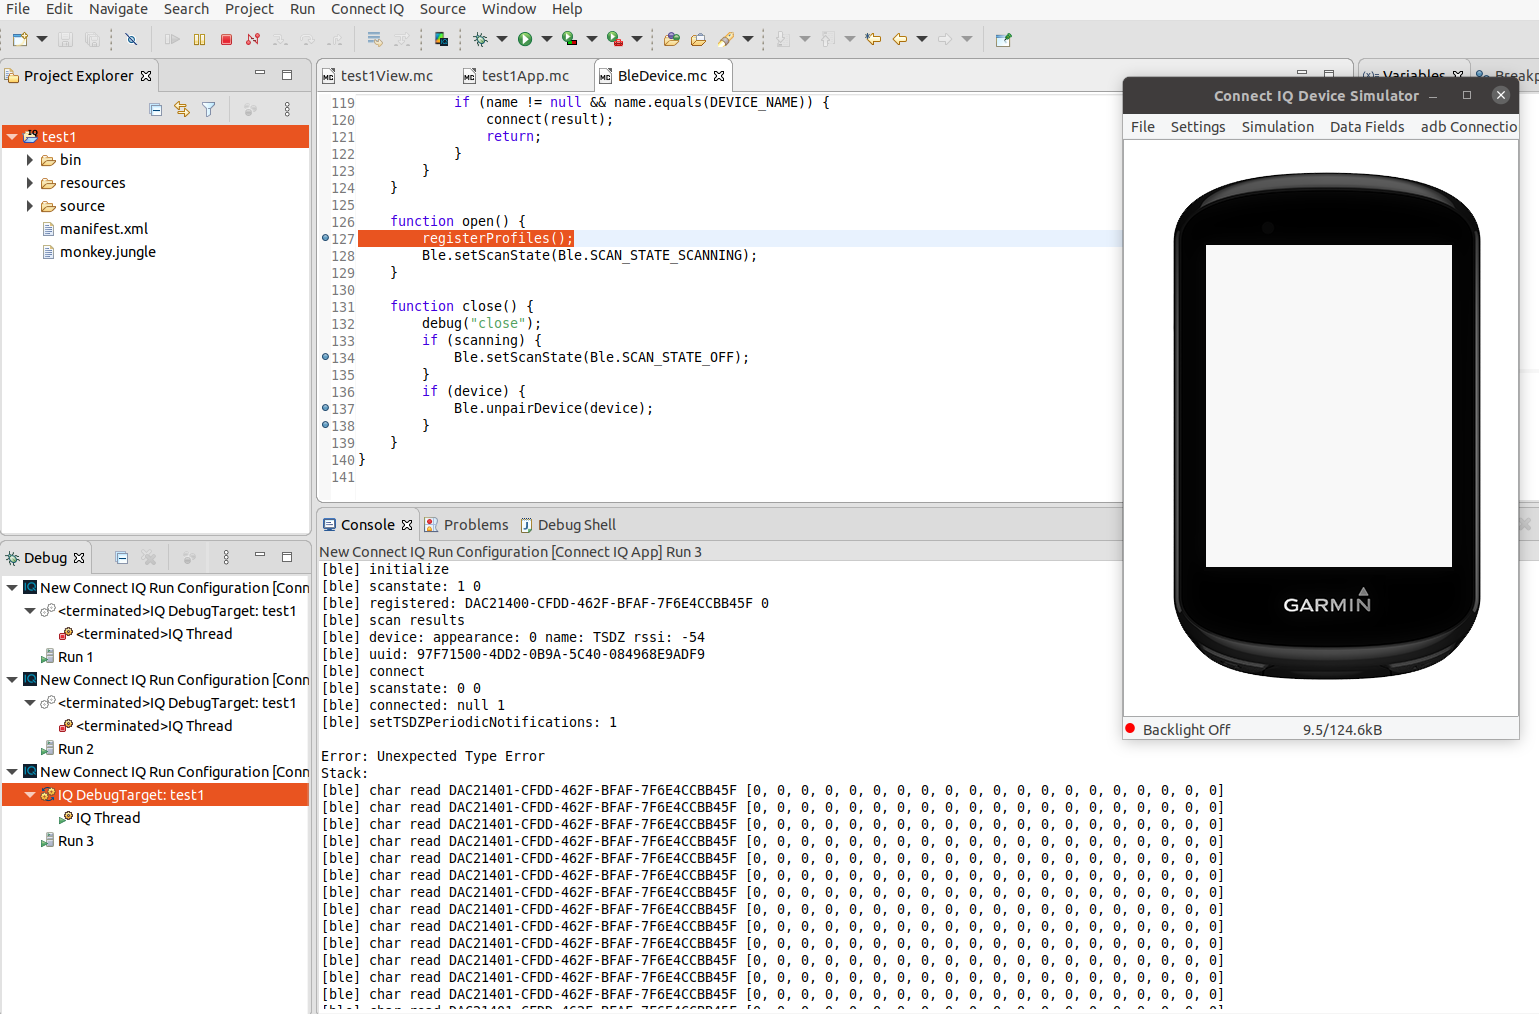Viewport: 1539px width, 1014px height.
Task: Toggle breakpoint at line 138
Action: [x=326, y=425]
